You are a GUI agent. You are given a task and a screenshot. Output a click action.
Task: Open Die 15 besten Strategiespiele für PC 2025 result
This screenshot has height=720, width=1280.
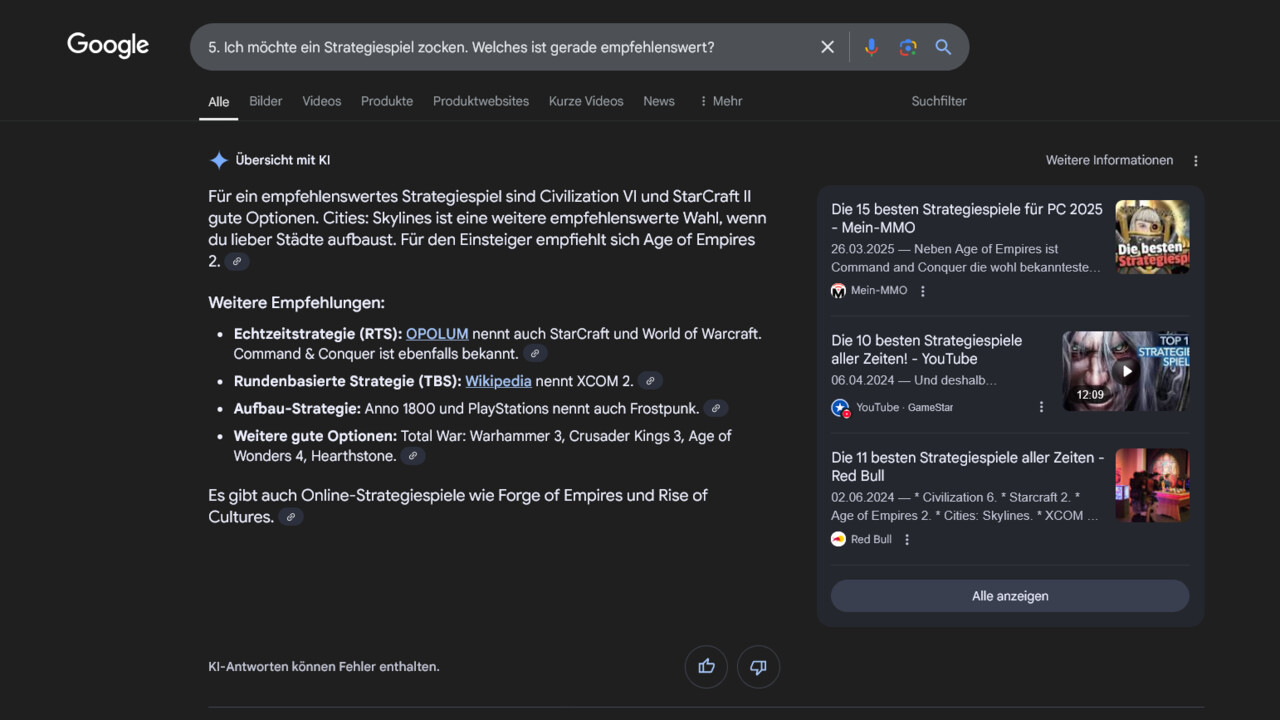pos(967,218)
